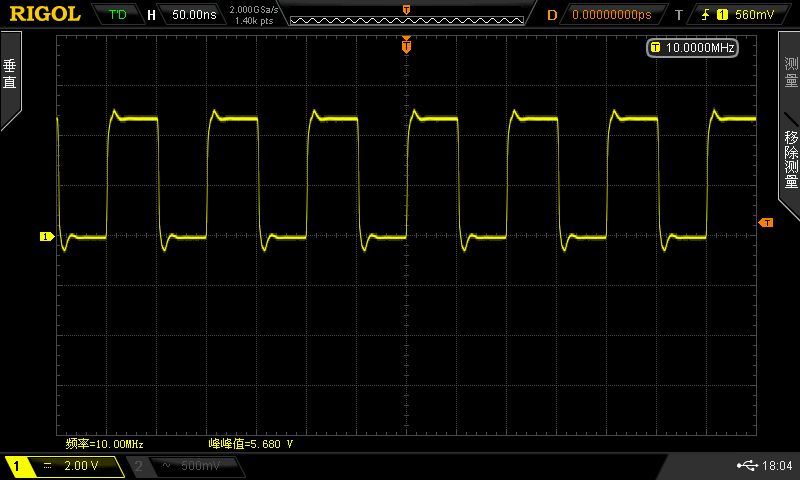
Task: Click the peak-to-peak 5.680 V readout
Action: [x=251, y=444]
